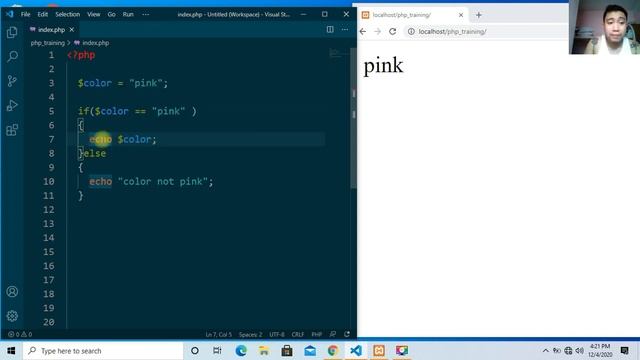Go forward in the browser

pos(378,31)
